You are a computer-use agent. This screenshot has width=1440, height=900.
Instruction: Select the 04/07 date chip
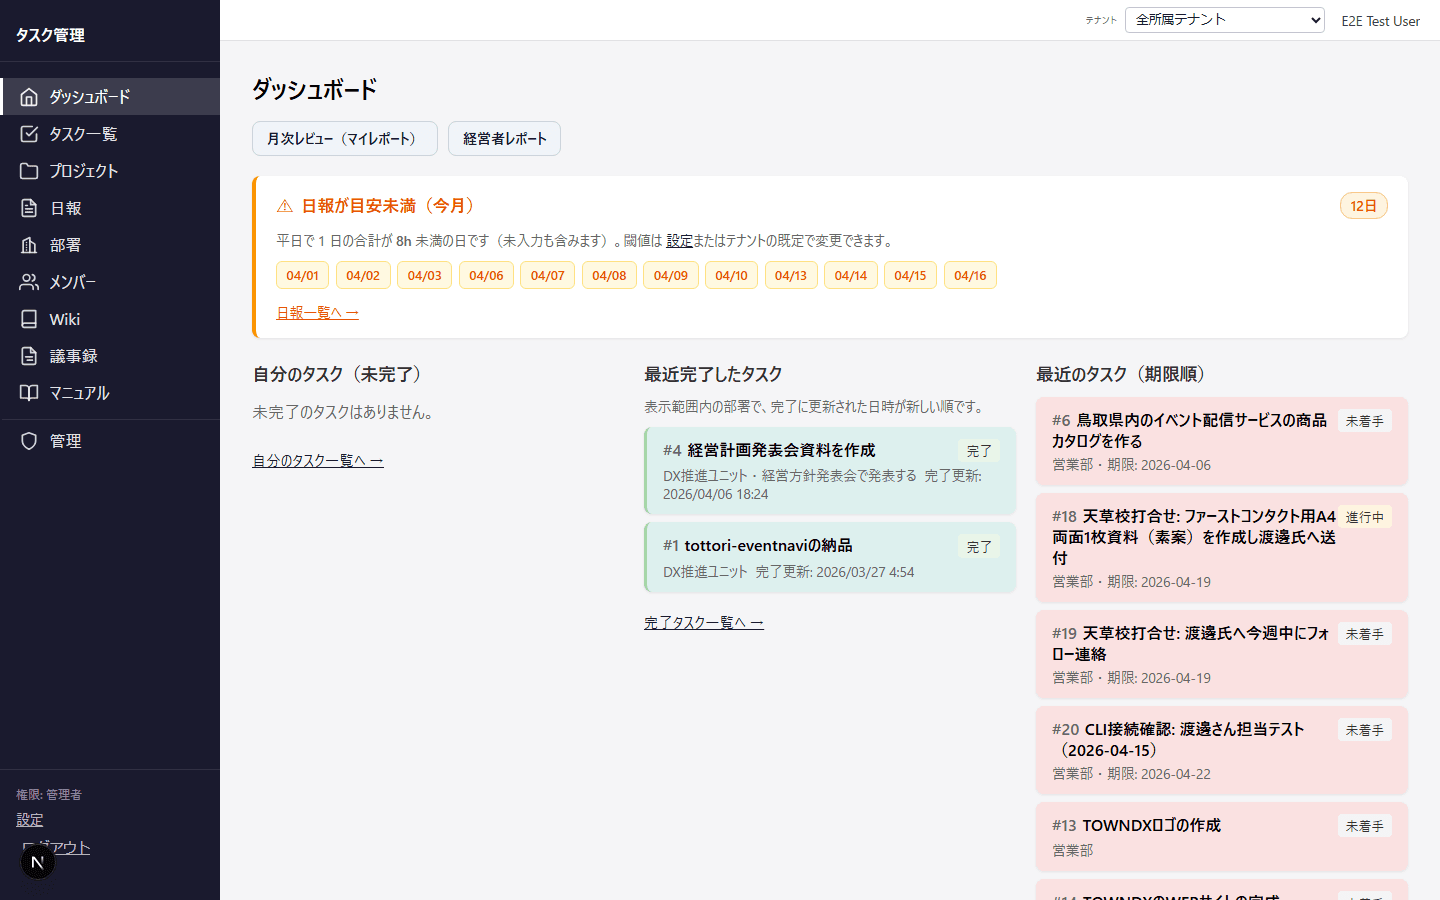point(547,276)
